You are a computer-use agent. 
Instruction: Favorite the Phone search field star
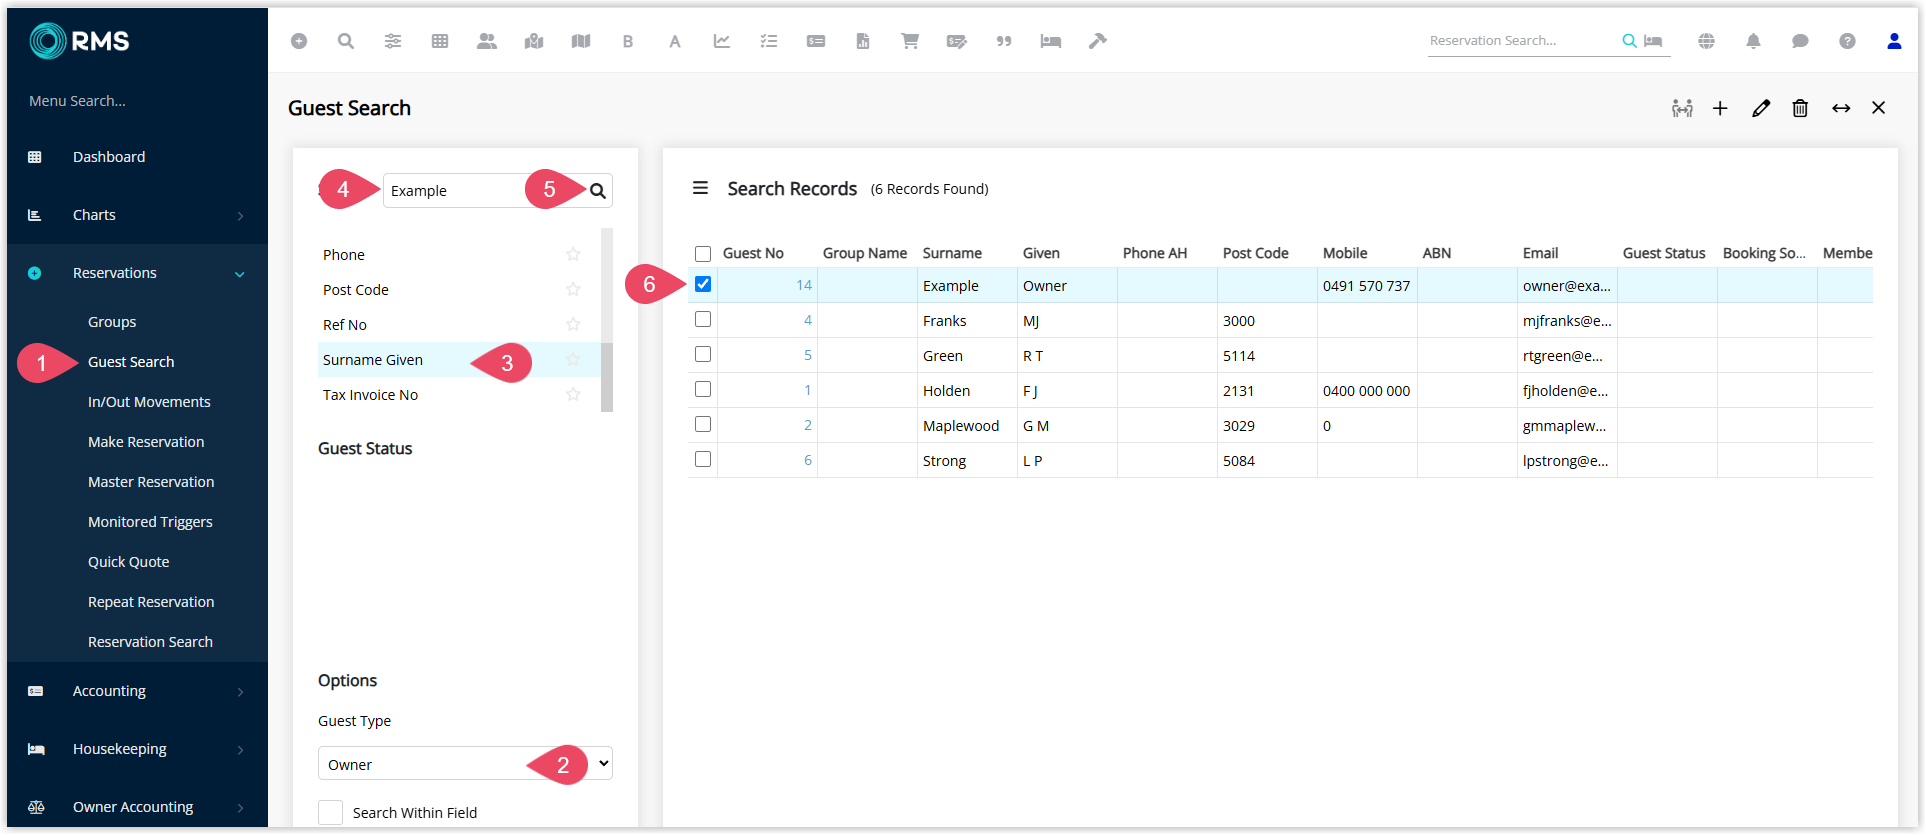(573, 254)
